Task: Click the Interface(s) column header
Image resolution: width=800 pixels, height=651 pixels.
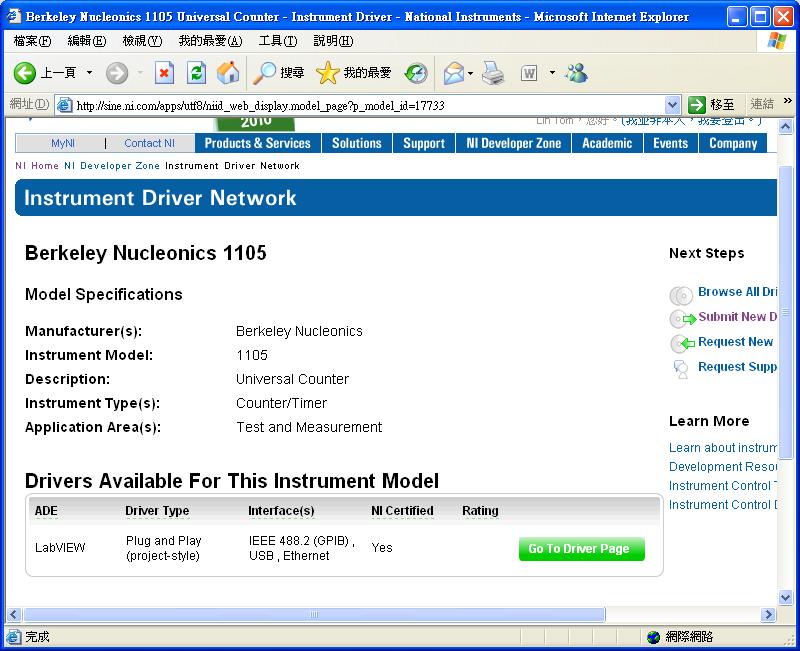Action: click(x=281, y=511)
